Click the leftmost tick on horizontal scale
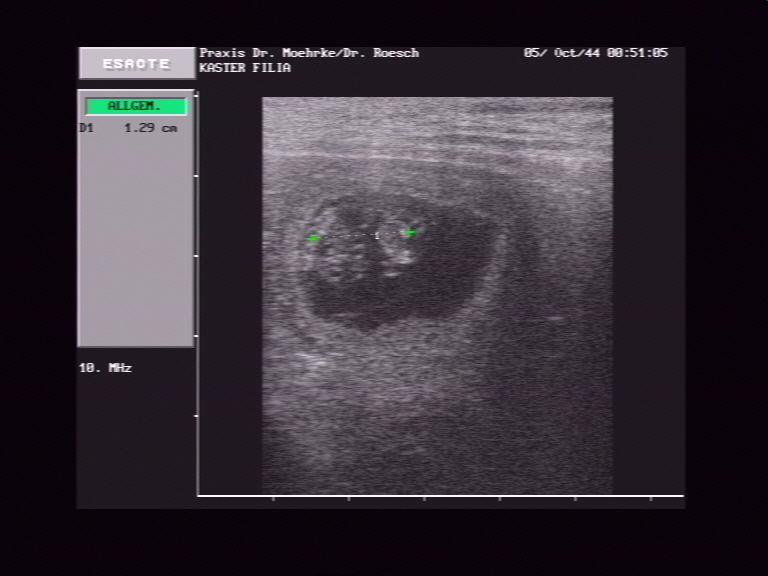768x576 pixels. tap(273, 496)
